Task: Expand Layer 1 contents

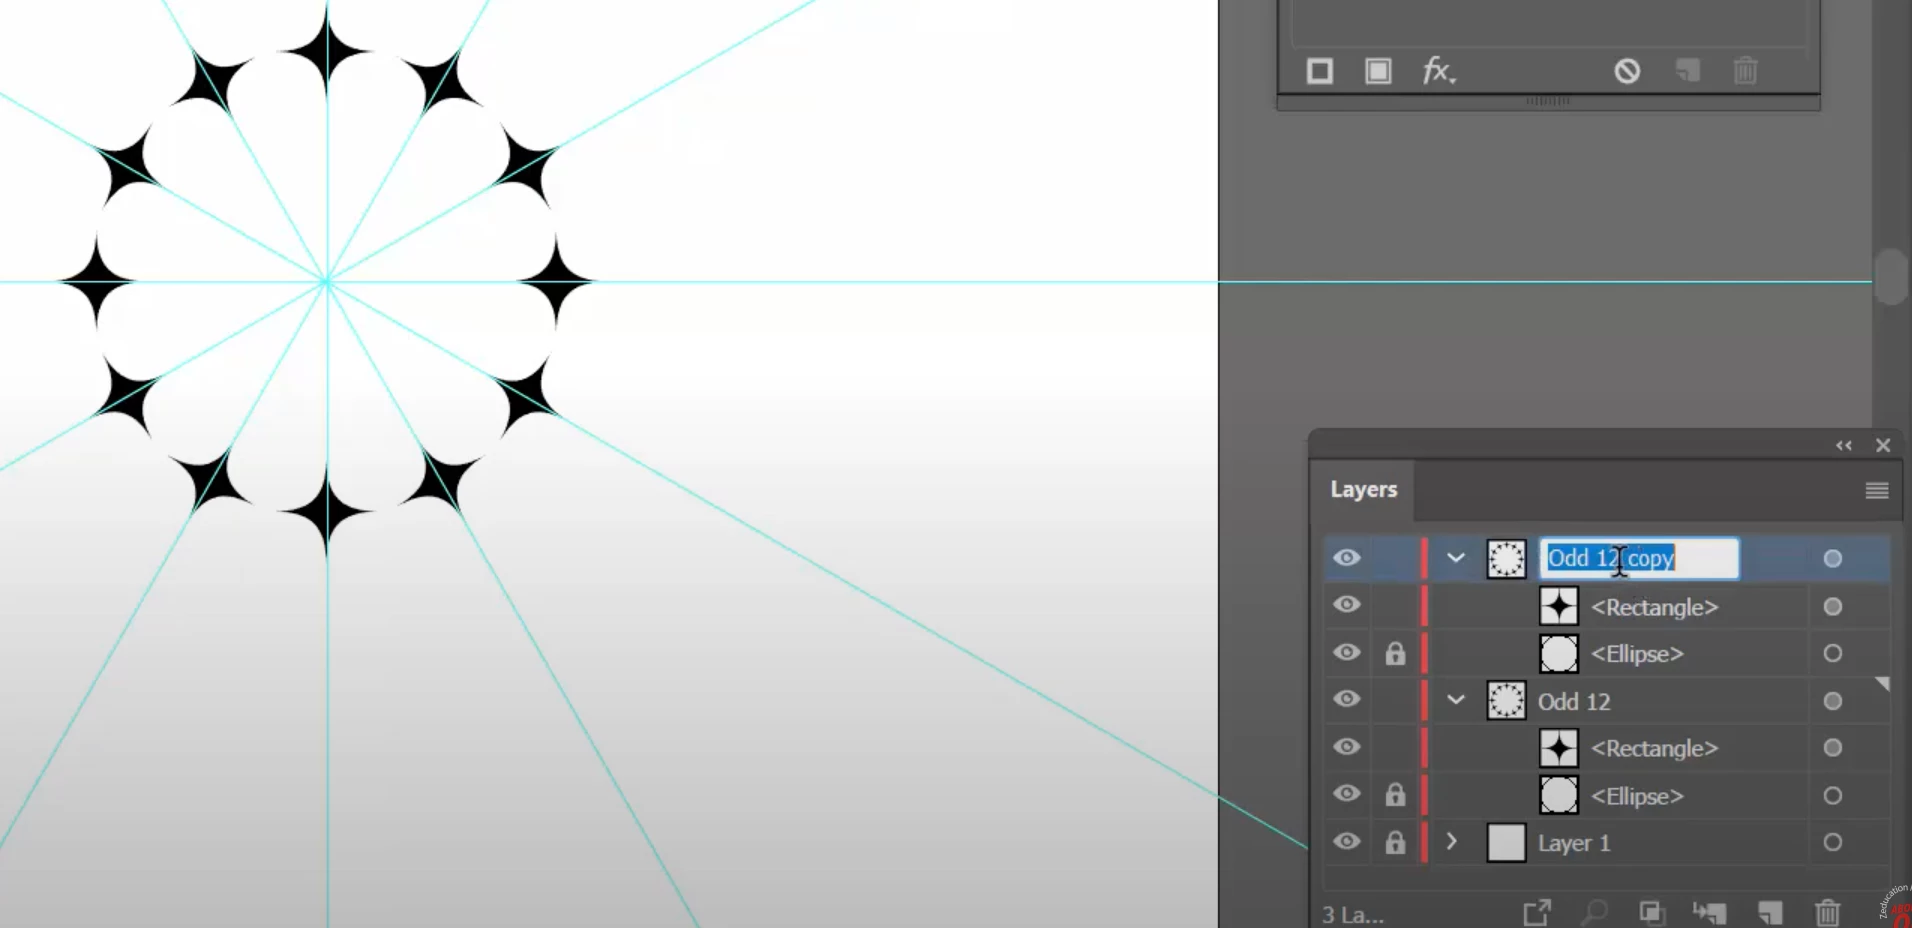Action: click(1452, 841)
